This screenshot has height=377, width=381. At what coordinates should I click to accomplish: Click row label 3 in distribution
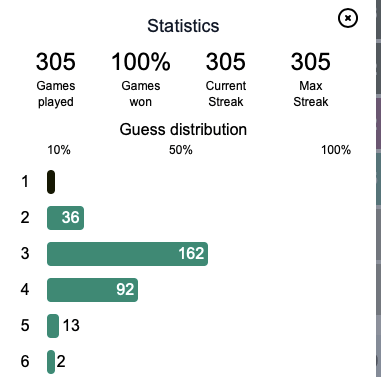coord(25,253)
